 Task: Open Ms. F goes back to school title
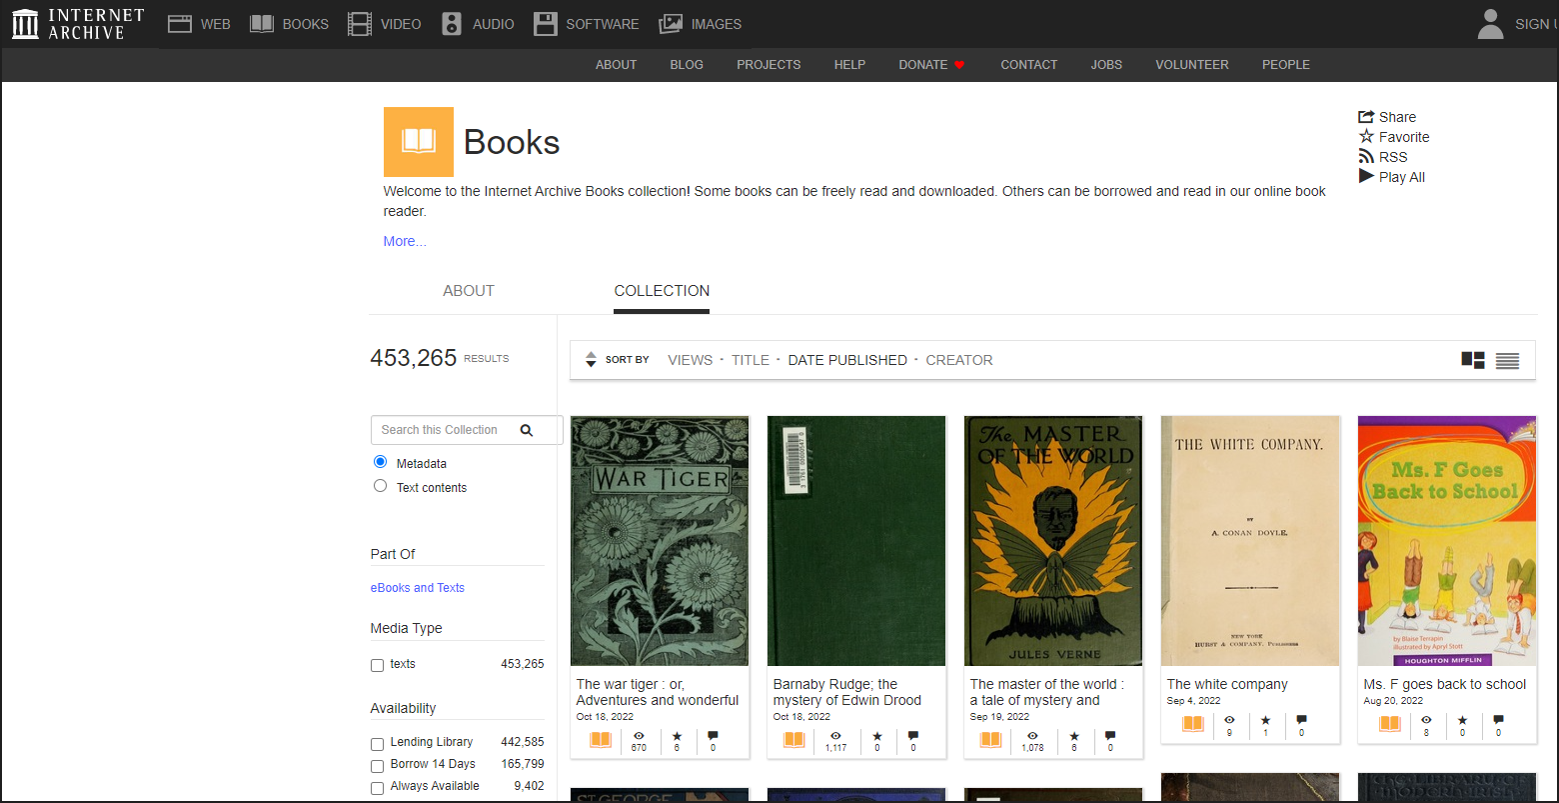[1445, 684]
